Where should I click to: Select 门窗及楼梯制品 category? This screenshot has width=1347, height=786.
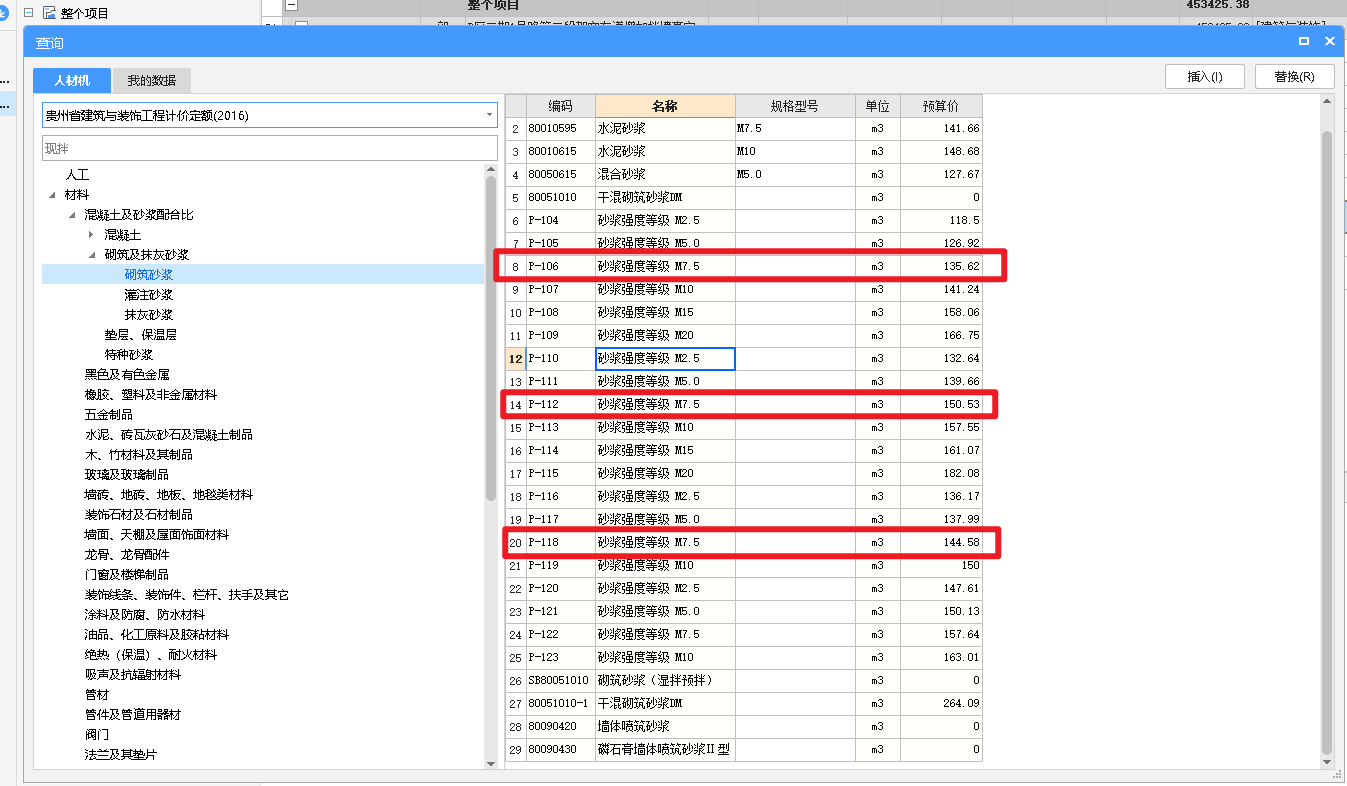tap(127, 575)
